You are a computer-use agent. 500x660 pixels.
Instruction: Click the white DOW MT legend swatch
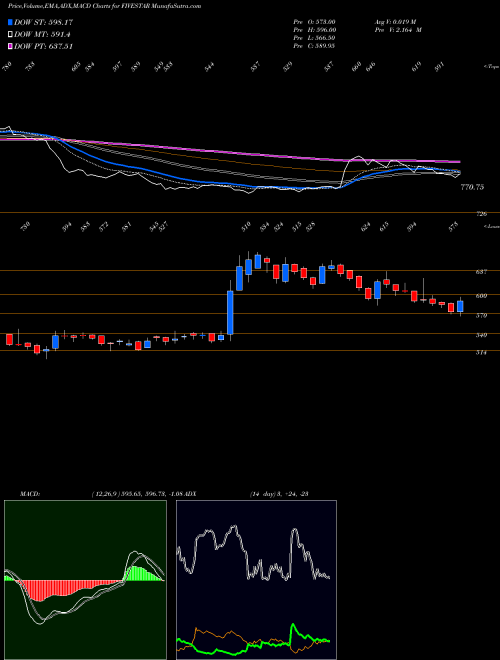[x=10, y=34]
